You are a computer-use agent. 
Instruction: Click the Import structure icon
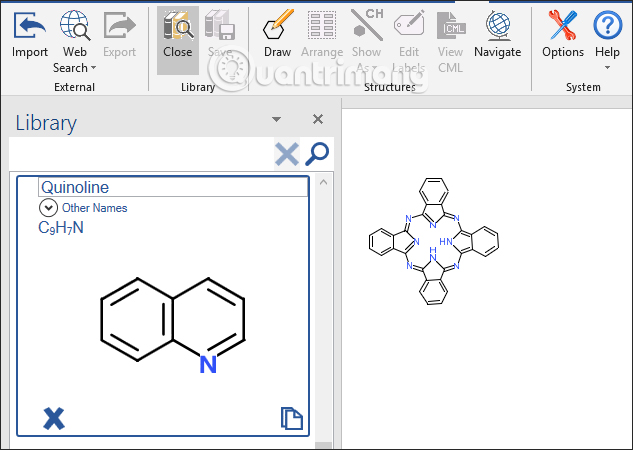29,26
